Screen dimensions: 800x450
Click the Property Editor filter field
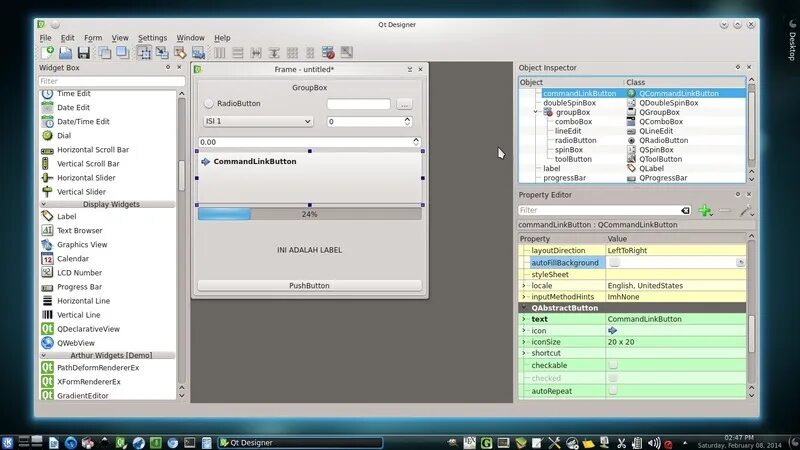click(x=604, y=210)
